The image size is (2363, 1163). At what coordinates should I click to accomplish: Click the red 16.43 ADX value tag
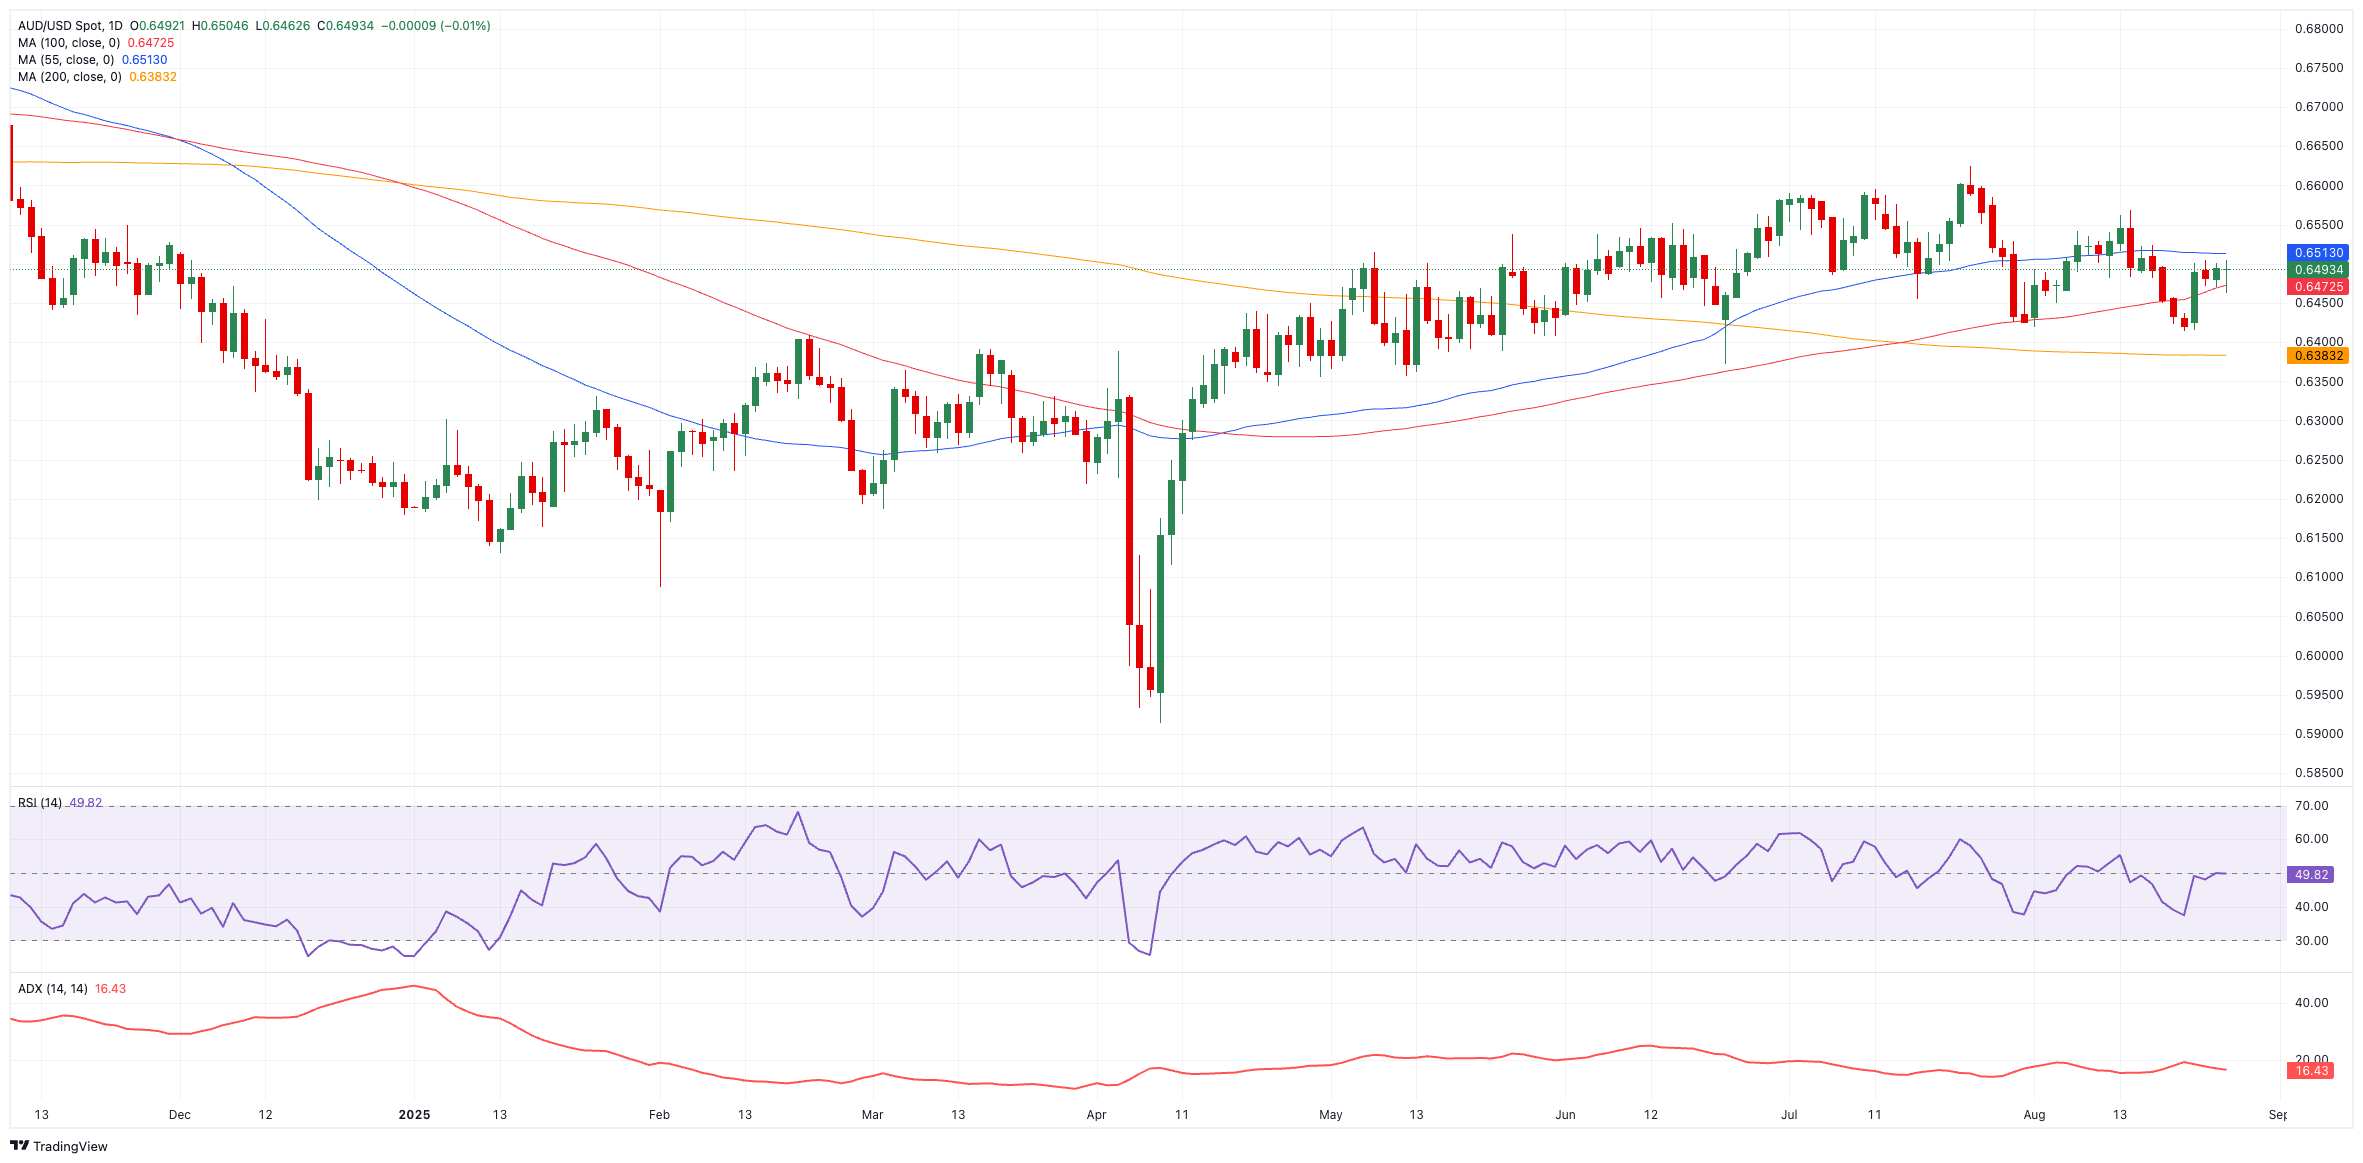click(2311, 1071)
